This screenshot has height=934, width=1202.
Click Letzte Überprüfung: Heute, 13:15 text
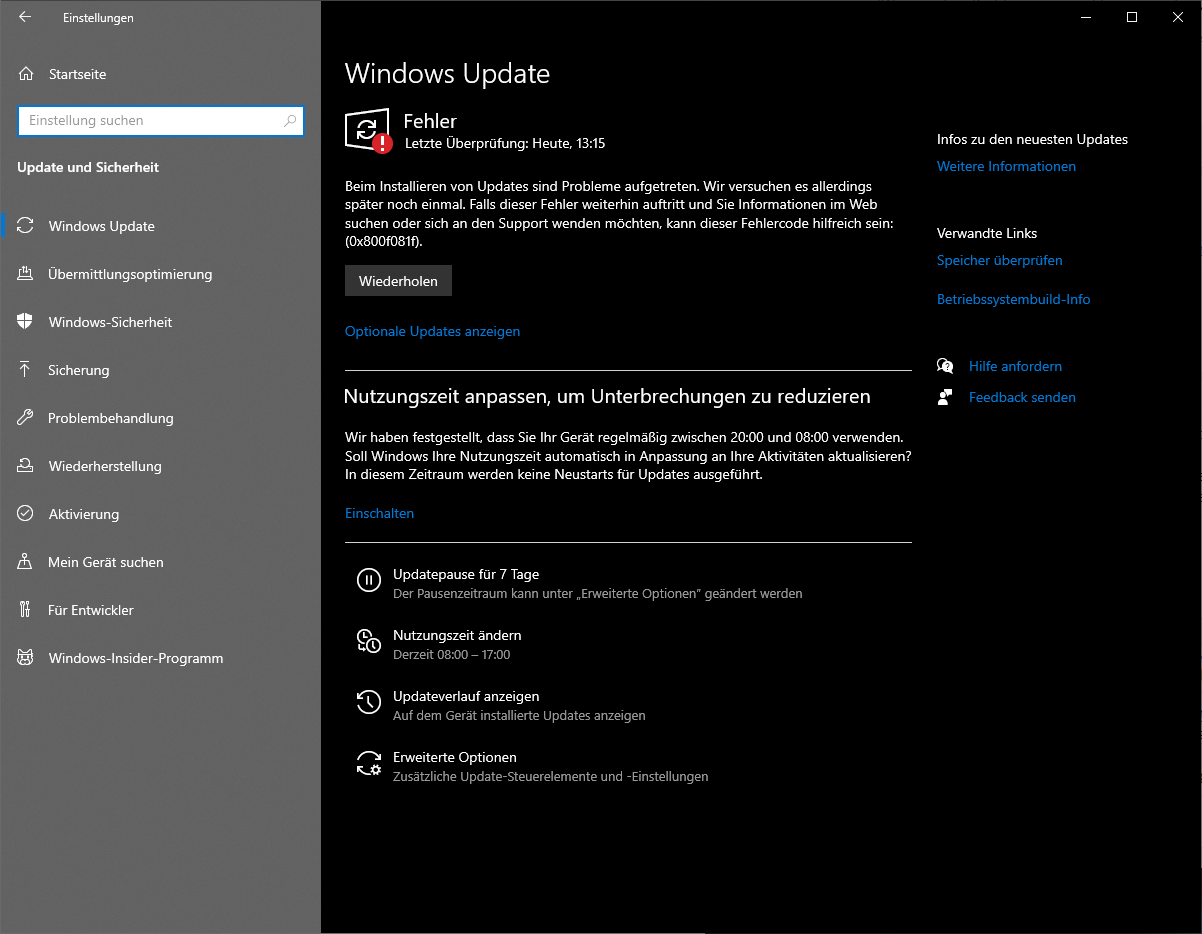tap(505, 143)
